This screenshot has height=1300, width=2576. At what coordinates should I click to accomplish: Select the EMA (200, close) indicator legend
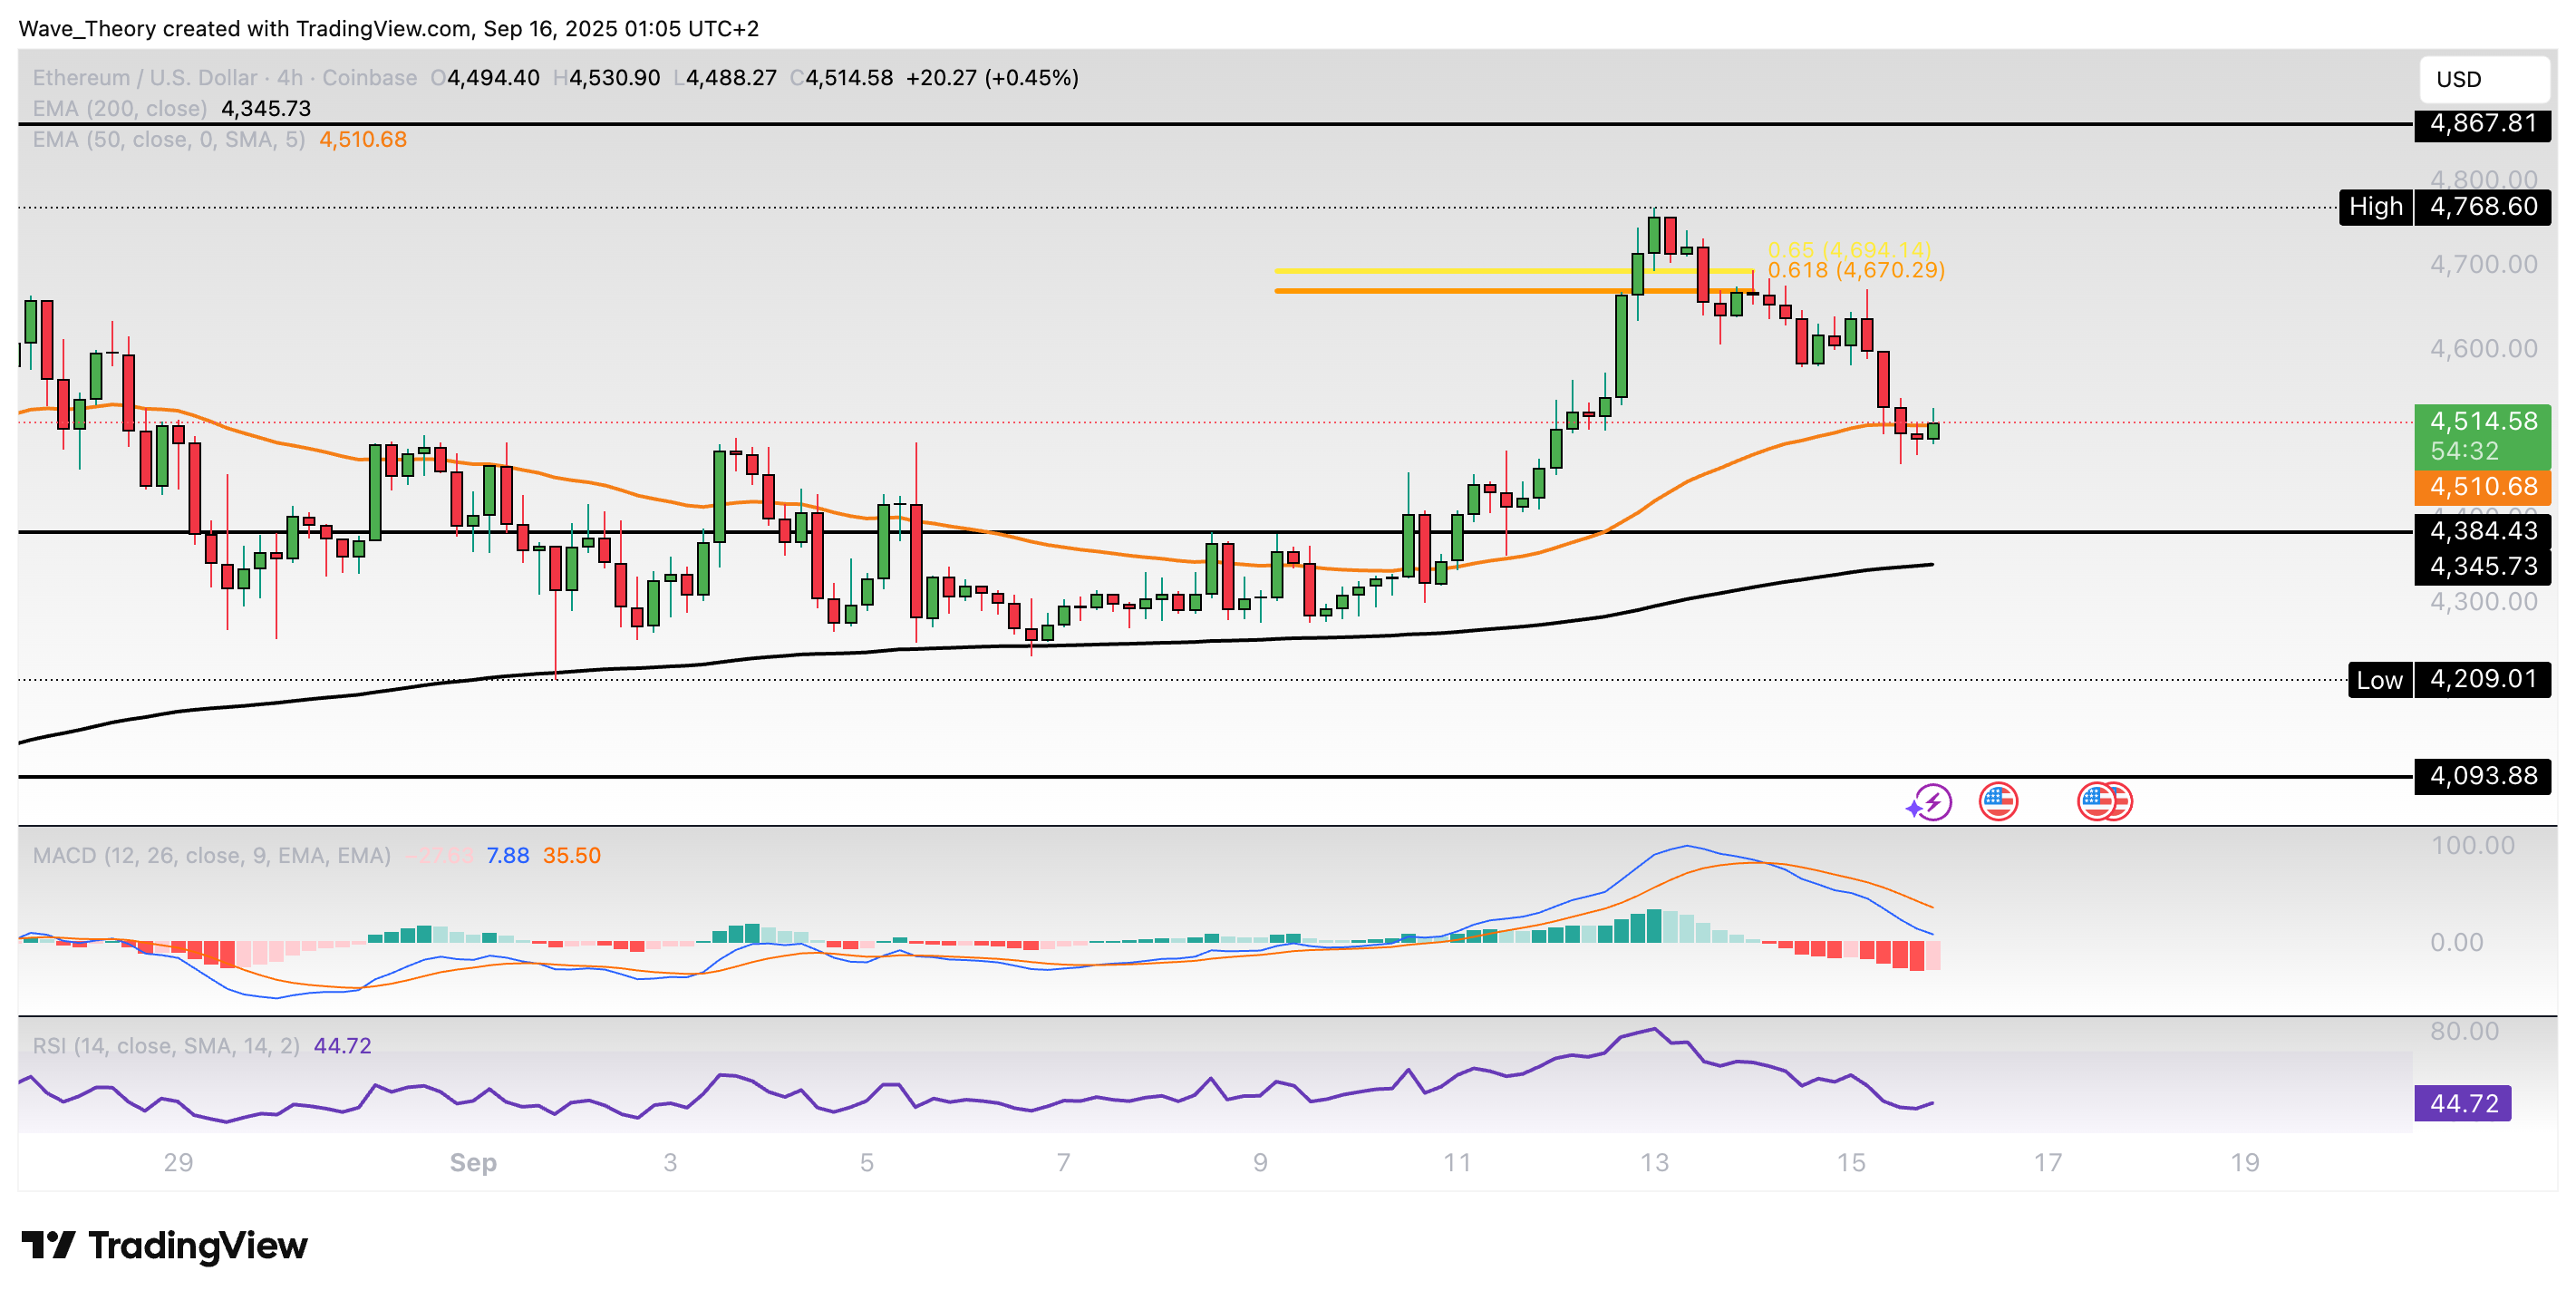coord(120,110)
